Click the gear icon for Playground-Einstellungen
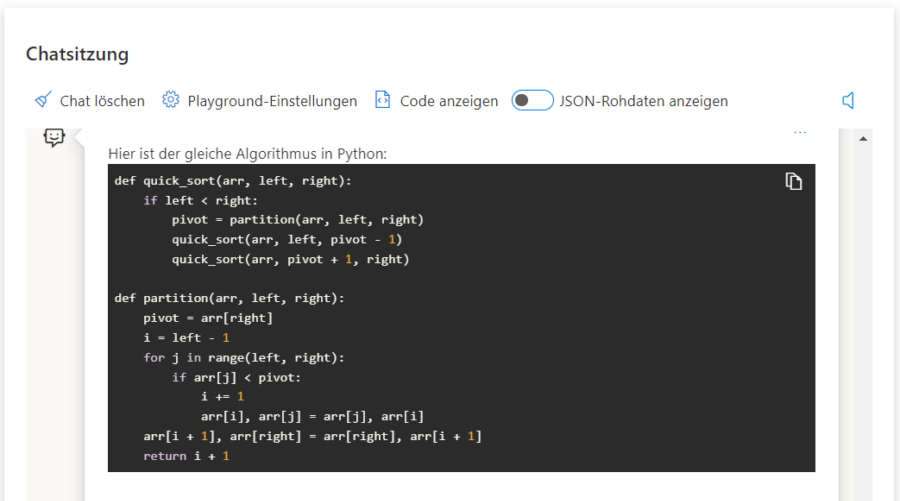The image size is (900, 501). [x=171, y=100]
